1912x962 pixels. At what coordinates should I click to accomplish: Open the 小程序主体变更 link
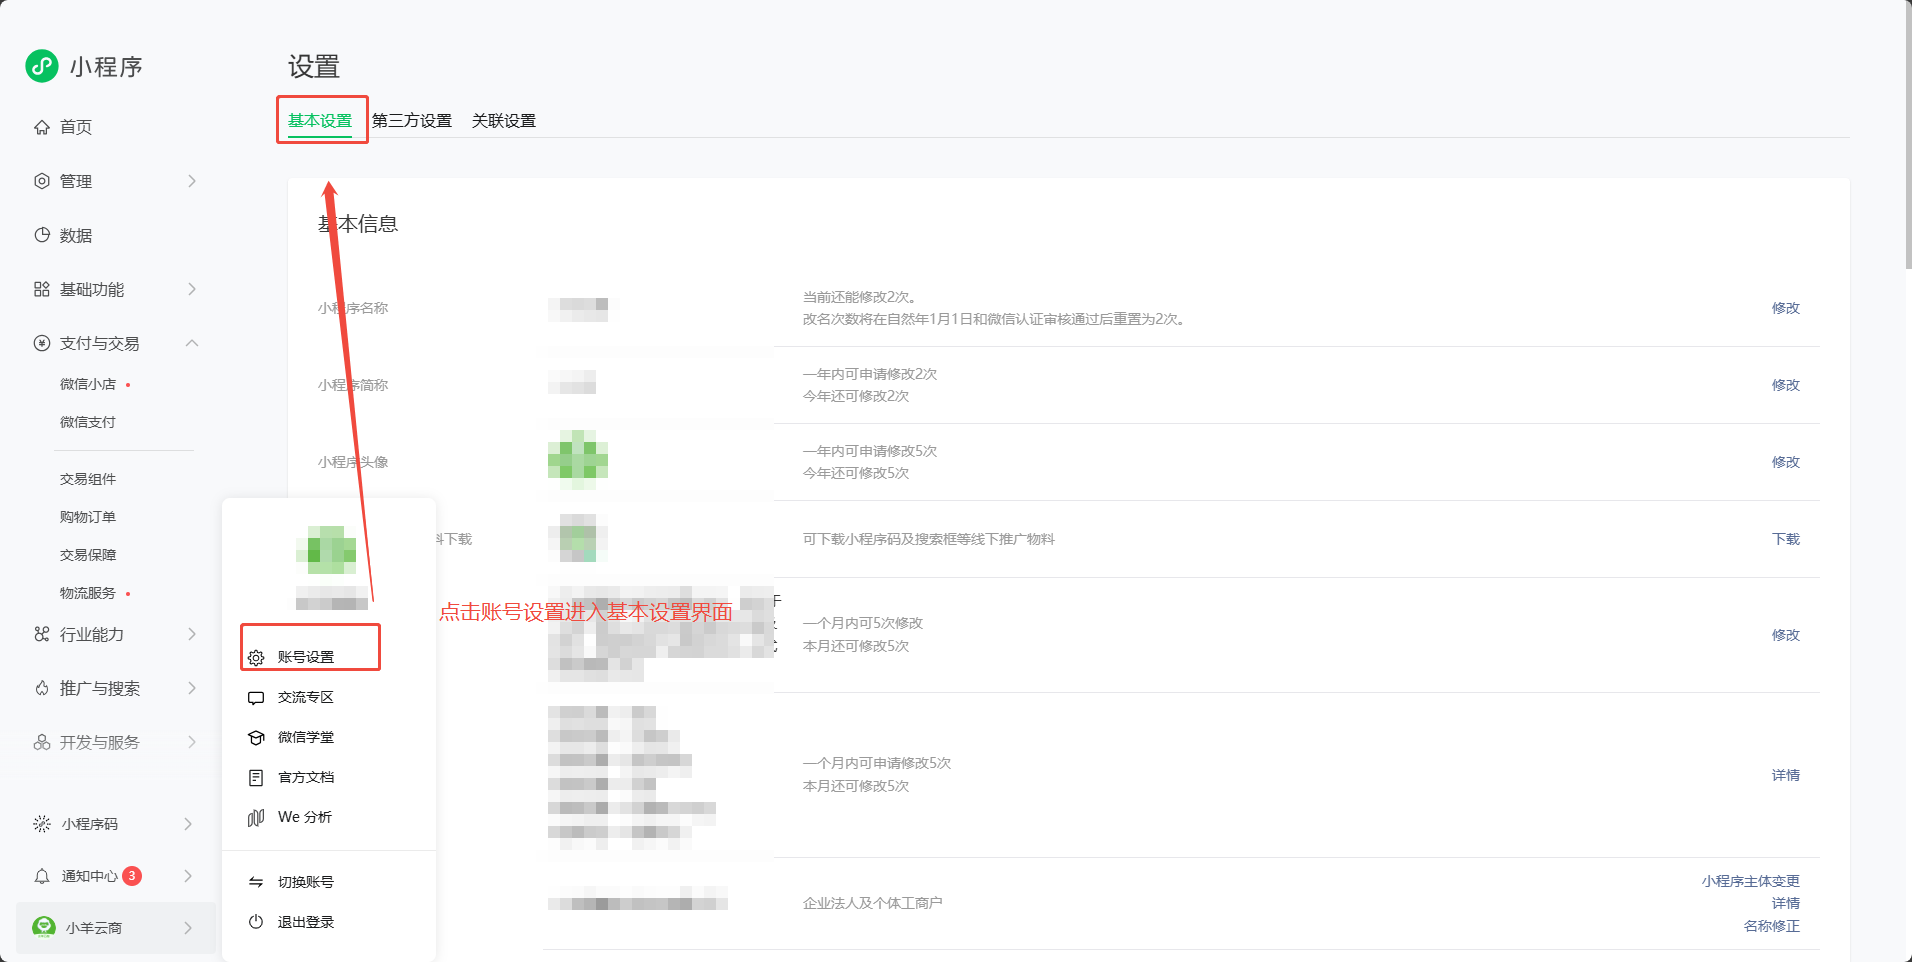pyautogui.click(x=1750, y=881)
